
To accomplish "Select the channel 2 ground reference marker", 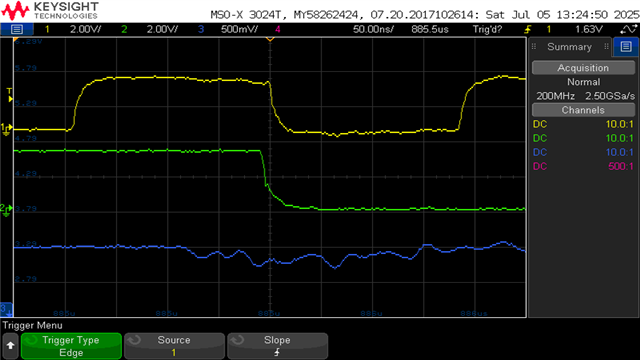I will pos(6,210).
